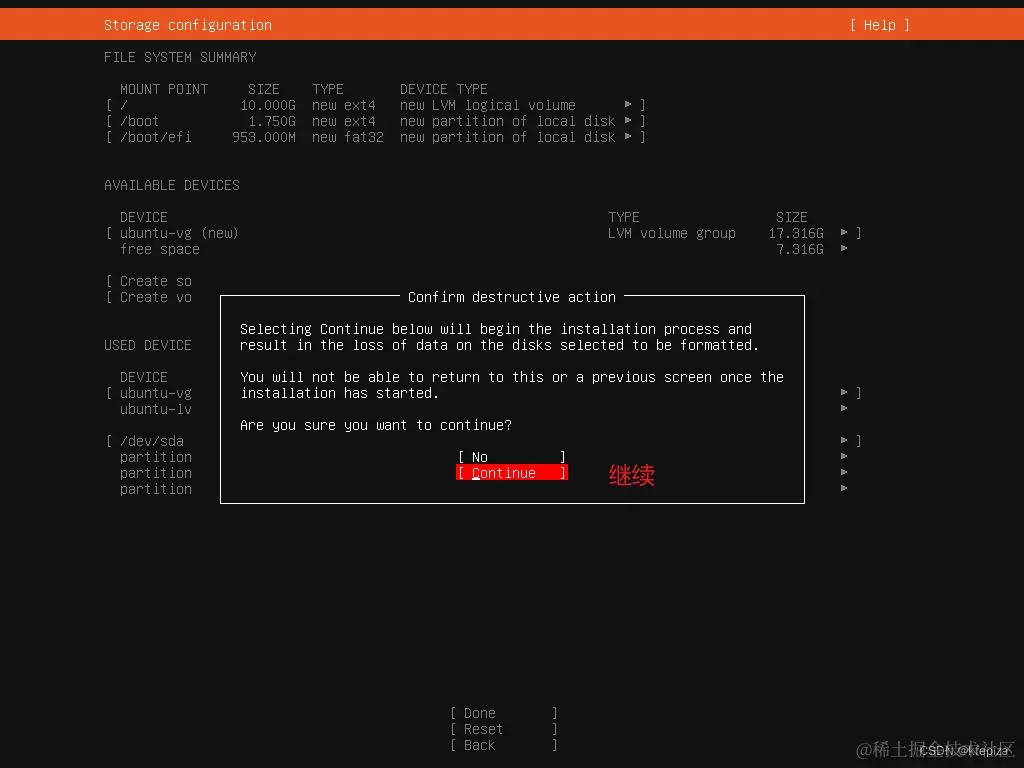Click the 10.000G size value
The height and width of the screenshot is (768, 1024).
268,105
